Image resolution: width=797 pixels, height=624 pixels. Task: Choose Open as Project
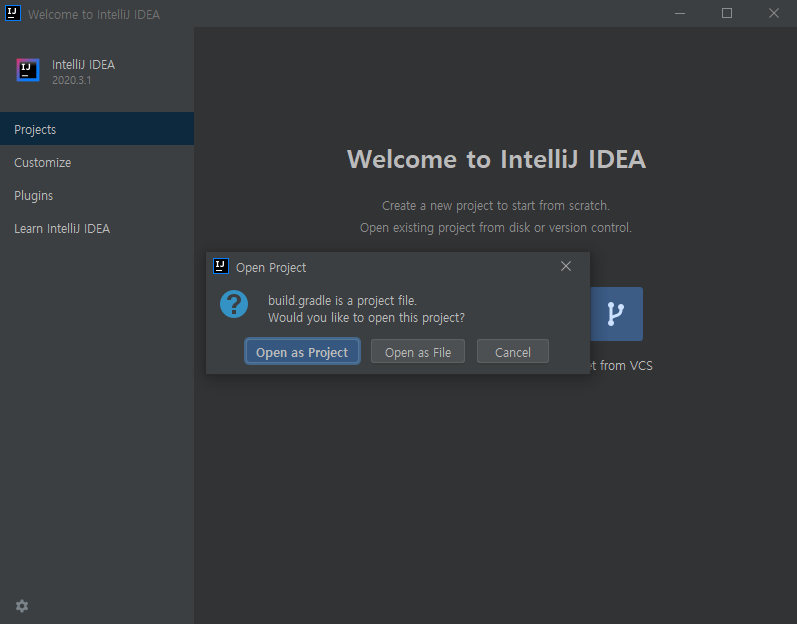tap(302, 352)
